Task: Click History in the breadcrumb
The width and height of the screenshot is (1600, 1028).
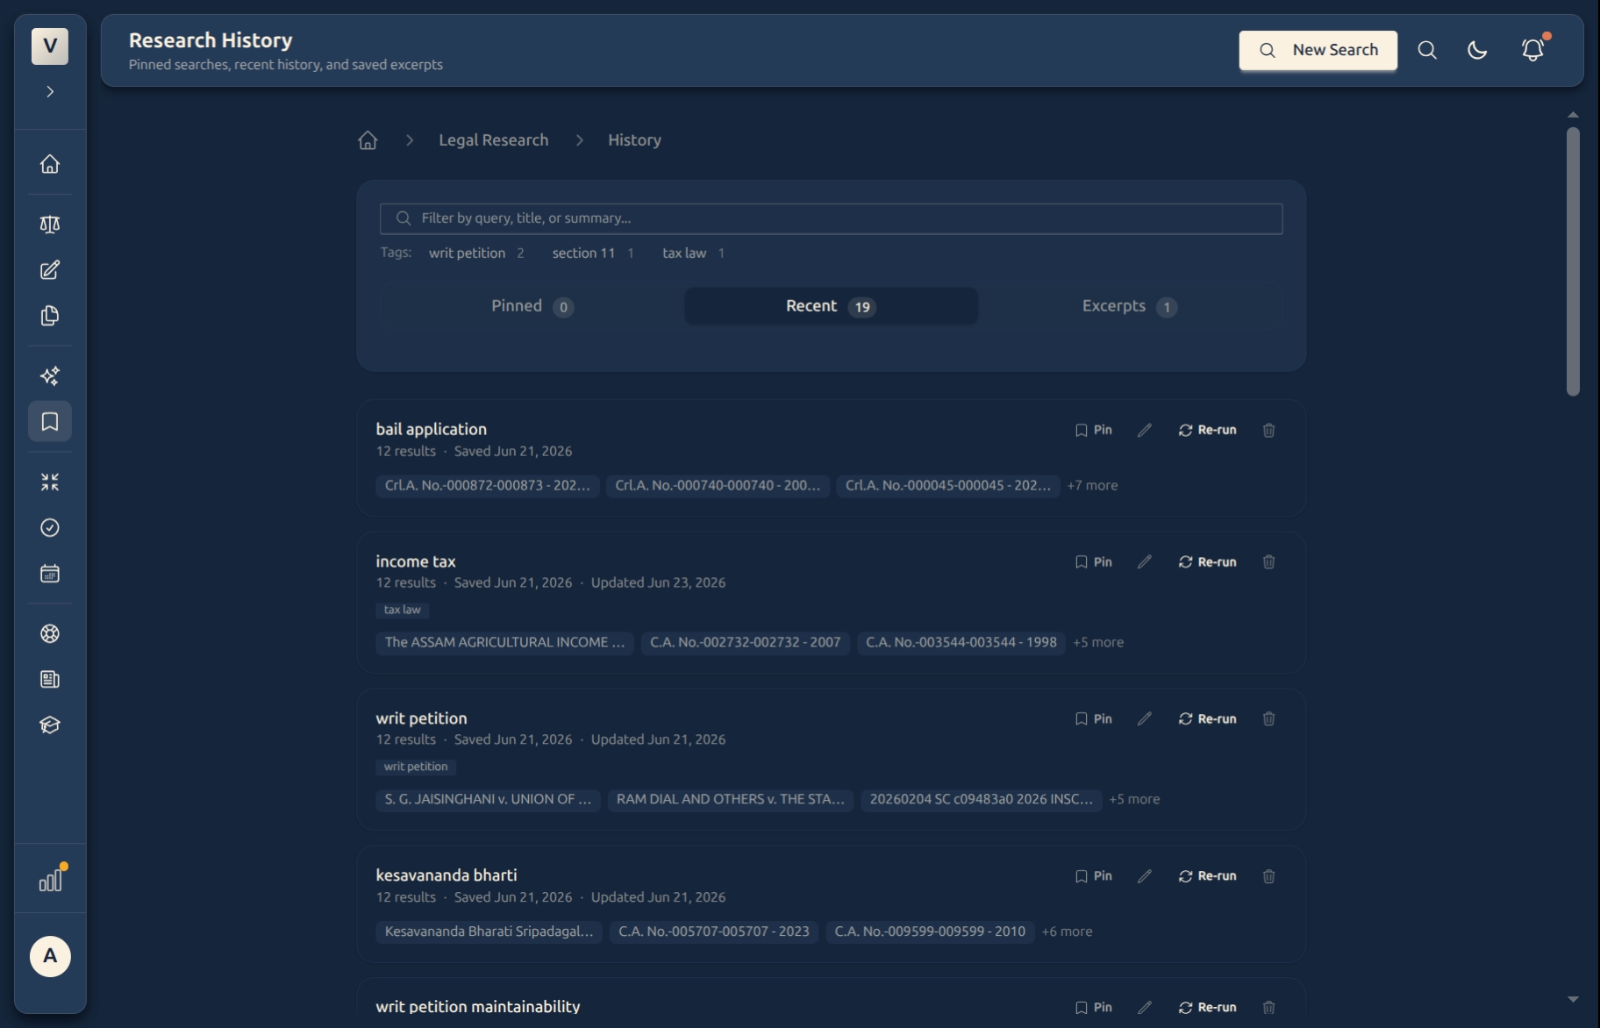Action: [x=634, y=140]
